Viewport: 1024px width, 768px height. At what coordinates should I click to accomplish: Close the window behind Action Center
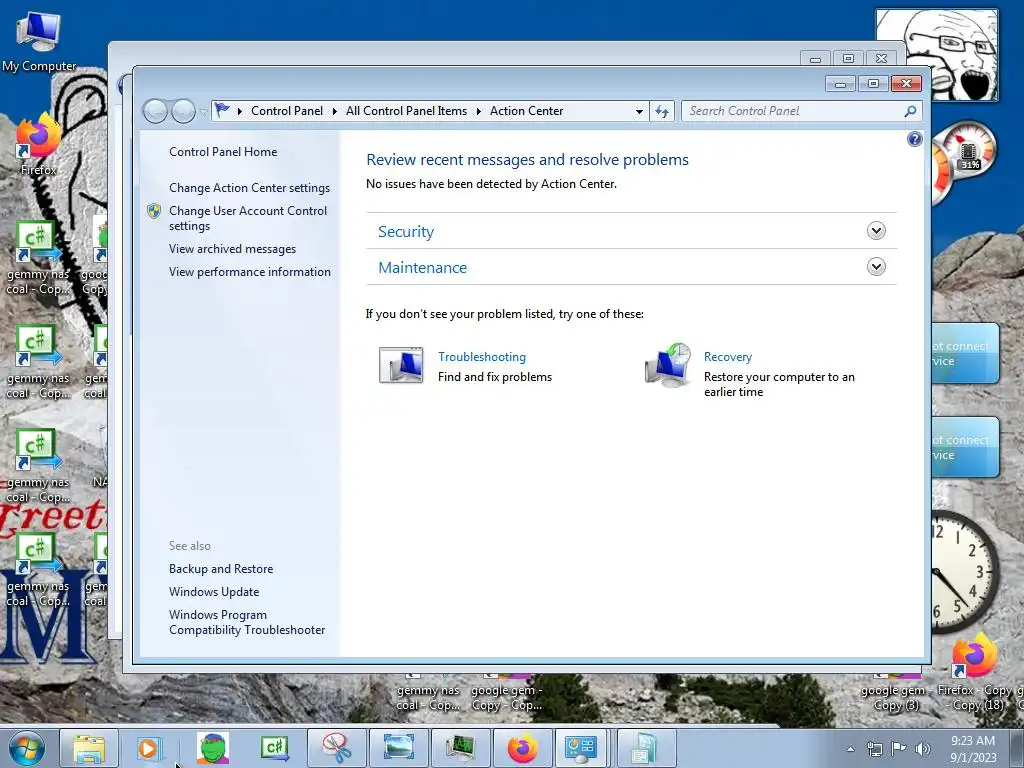pyautogui.click(x=881, y=58)
